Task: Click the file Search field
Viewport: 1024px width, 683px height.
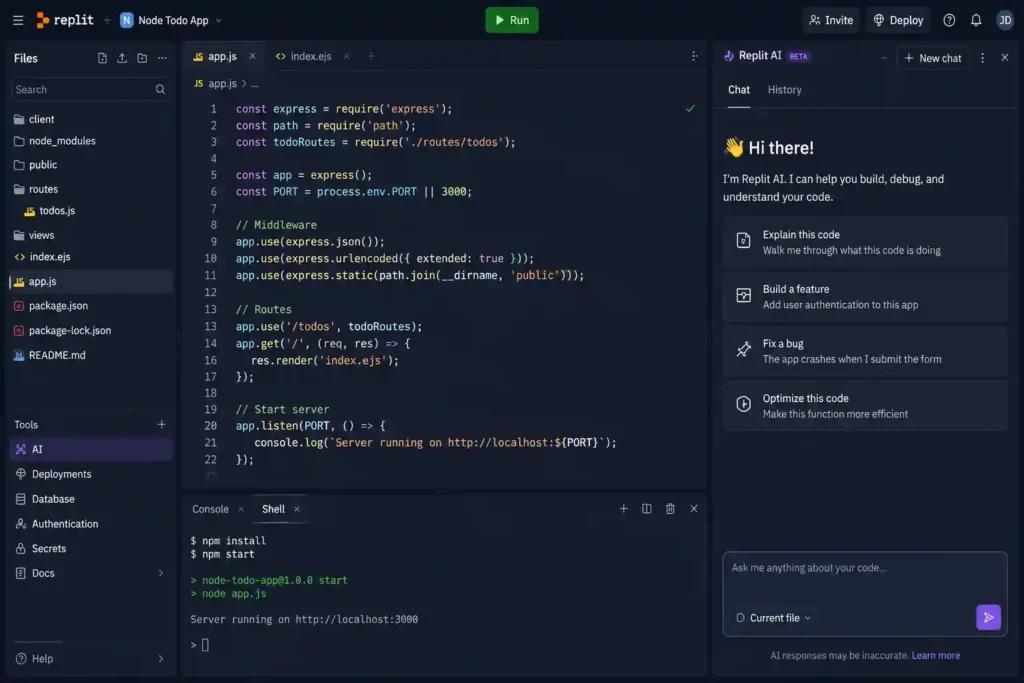Action: [89, 89]
